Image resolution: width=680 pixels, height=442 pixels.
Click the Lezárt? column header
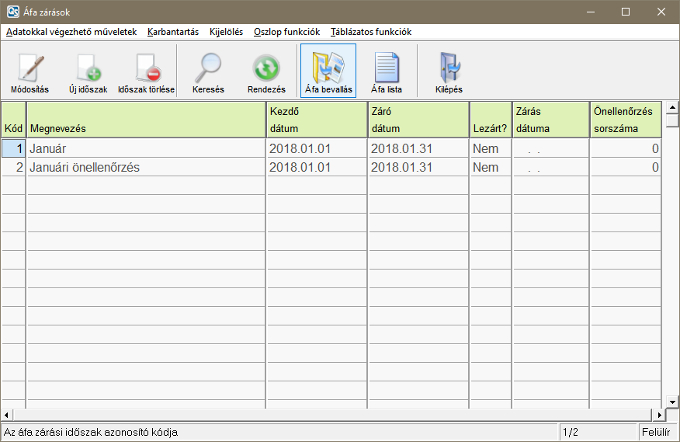click(x=490, y=129)
